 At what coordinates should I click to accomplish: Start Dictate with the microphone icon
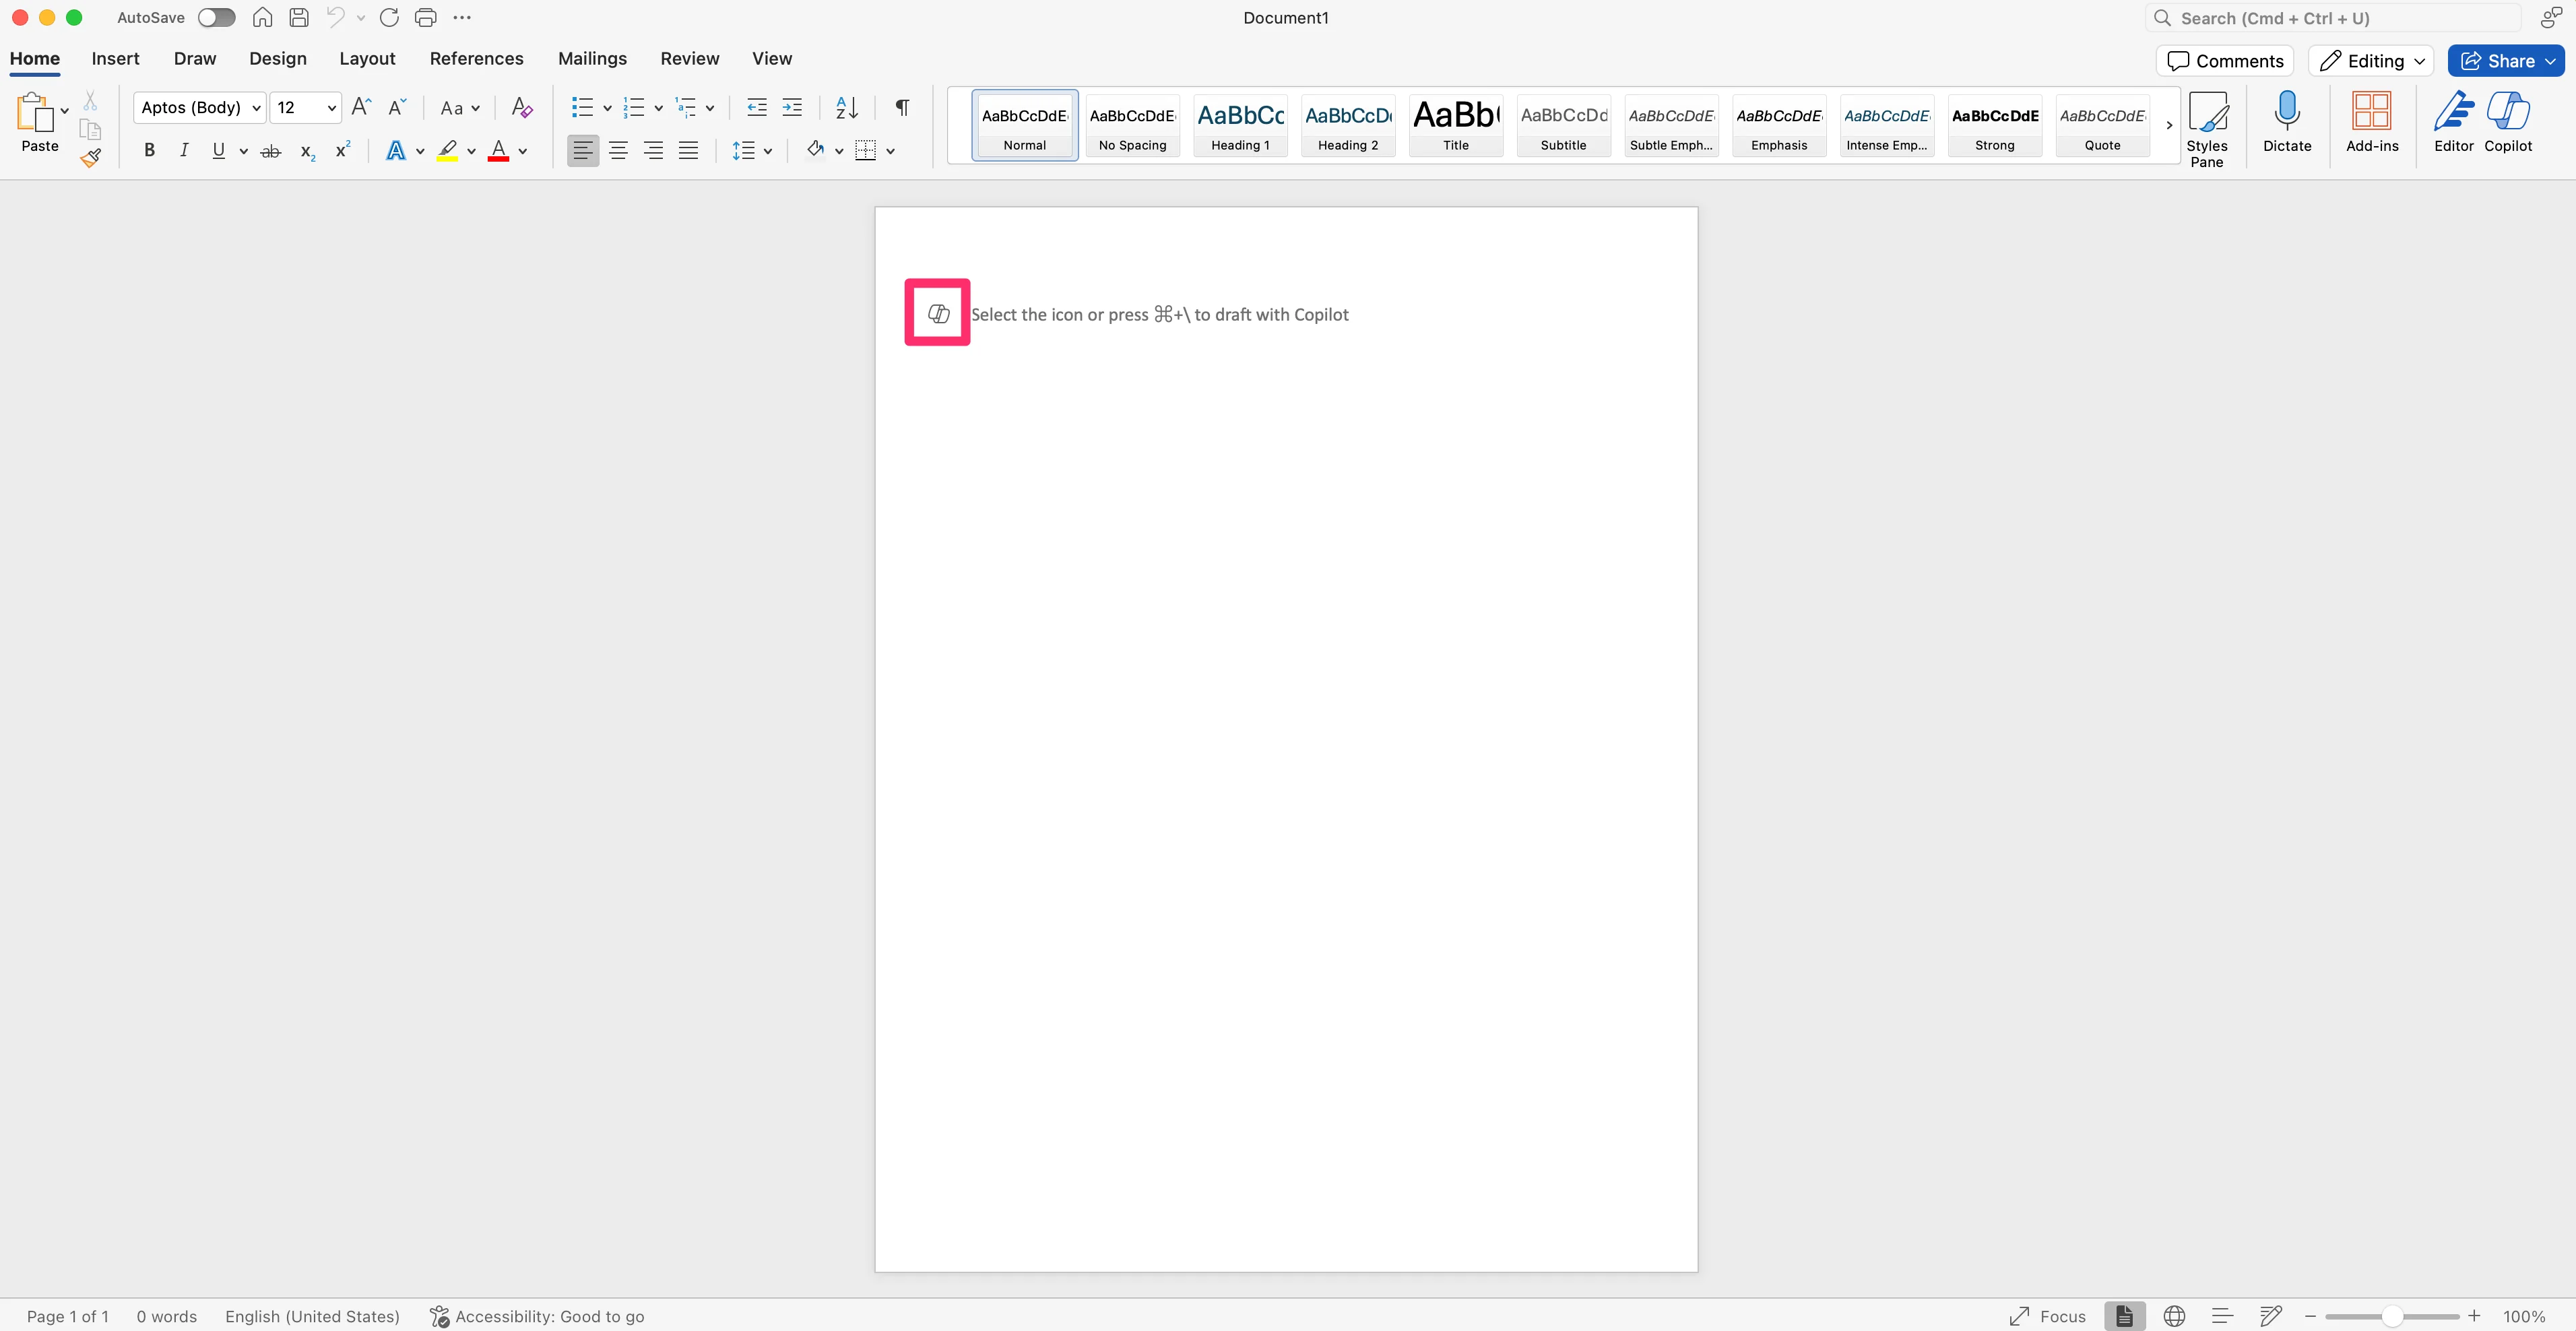2286,122
